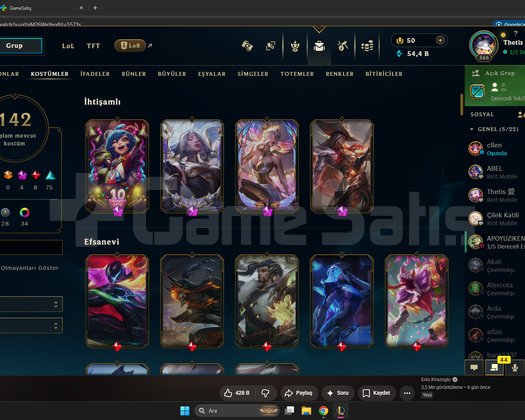525x420 pixels.
Task: Open Google Chrome from the taskbar
Action: click(323, 411)
